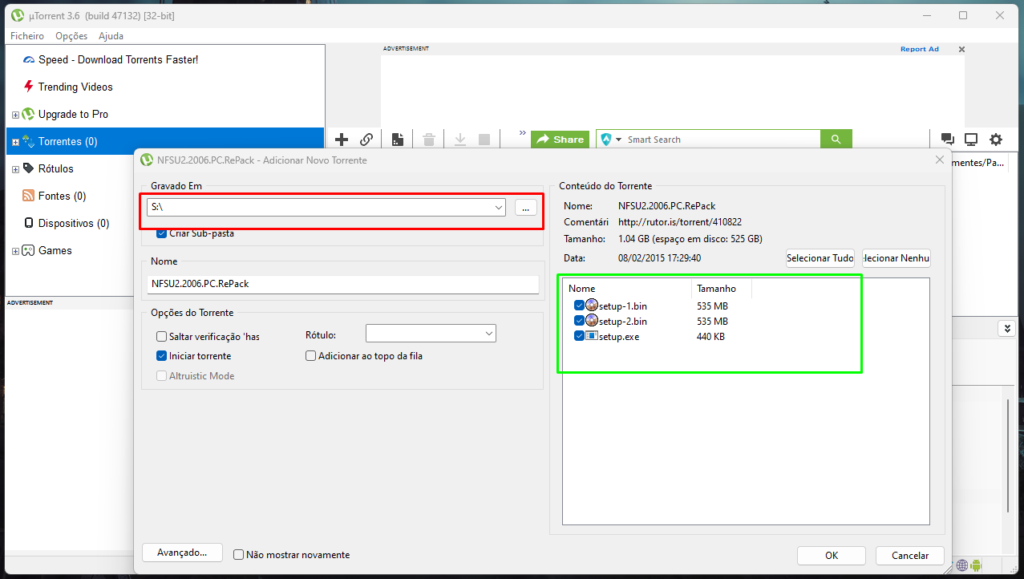The width and height of the screenshot is (1024, 579).
Task: Open the Rótulo label dropdown
Action: [488, 334]
